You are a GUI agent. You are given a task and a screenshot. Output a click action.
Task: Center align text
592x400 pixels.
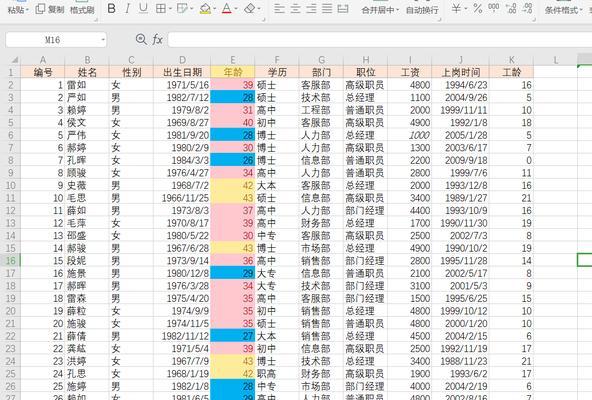pyautogui.click(x=295, y=8)
